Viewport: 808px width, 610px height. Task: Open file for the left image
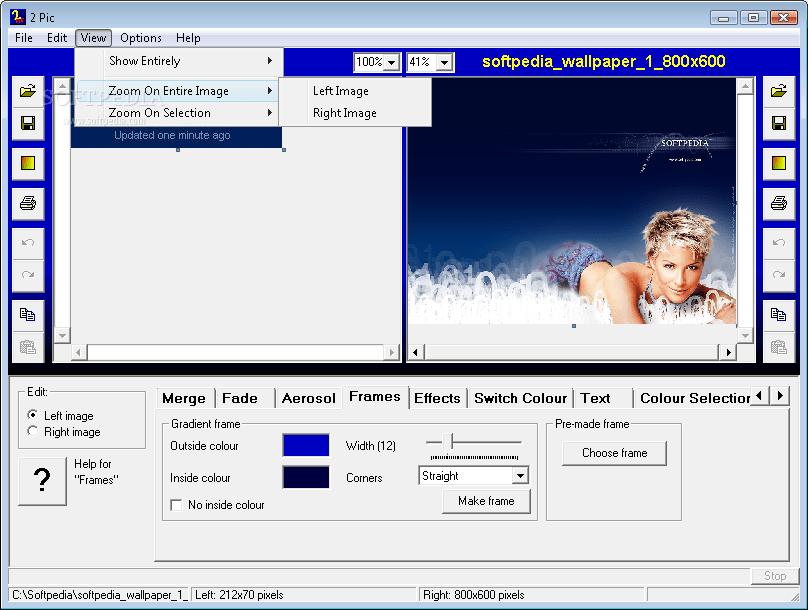[28, 92]
